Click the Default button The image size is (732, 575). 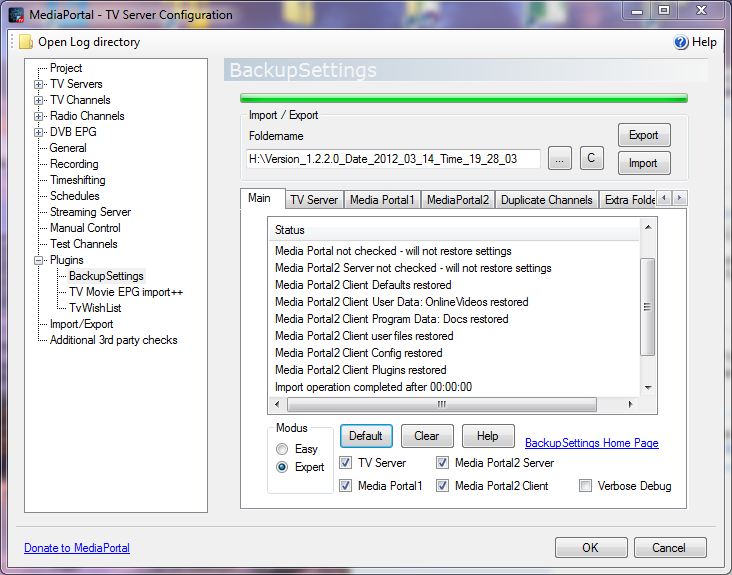point(366,436)
